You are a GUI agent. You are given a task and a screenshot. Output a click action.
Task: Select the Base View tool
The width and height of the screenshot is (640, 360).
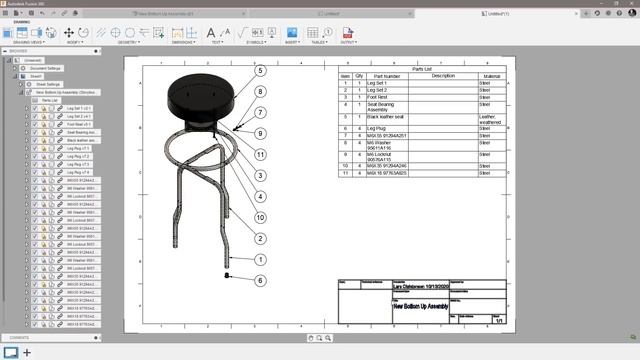click(8, 33)
